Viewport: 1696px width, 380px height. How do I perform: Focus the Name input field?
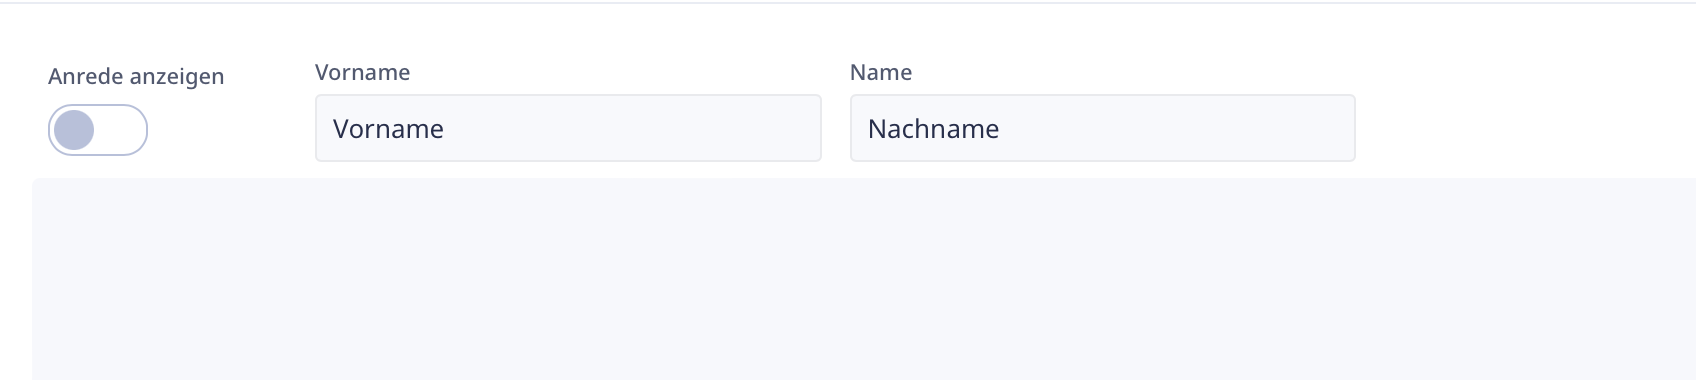(1102, 128)
